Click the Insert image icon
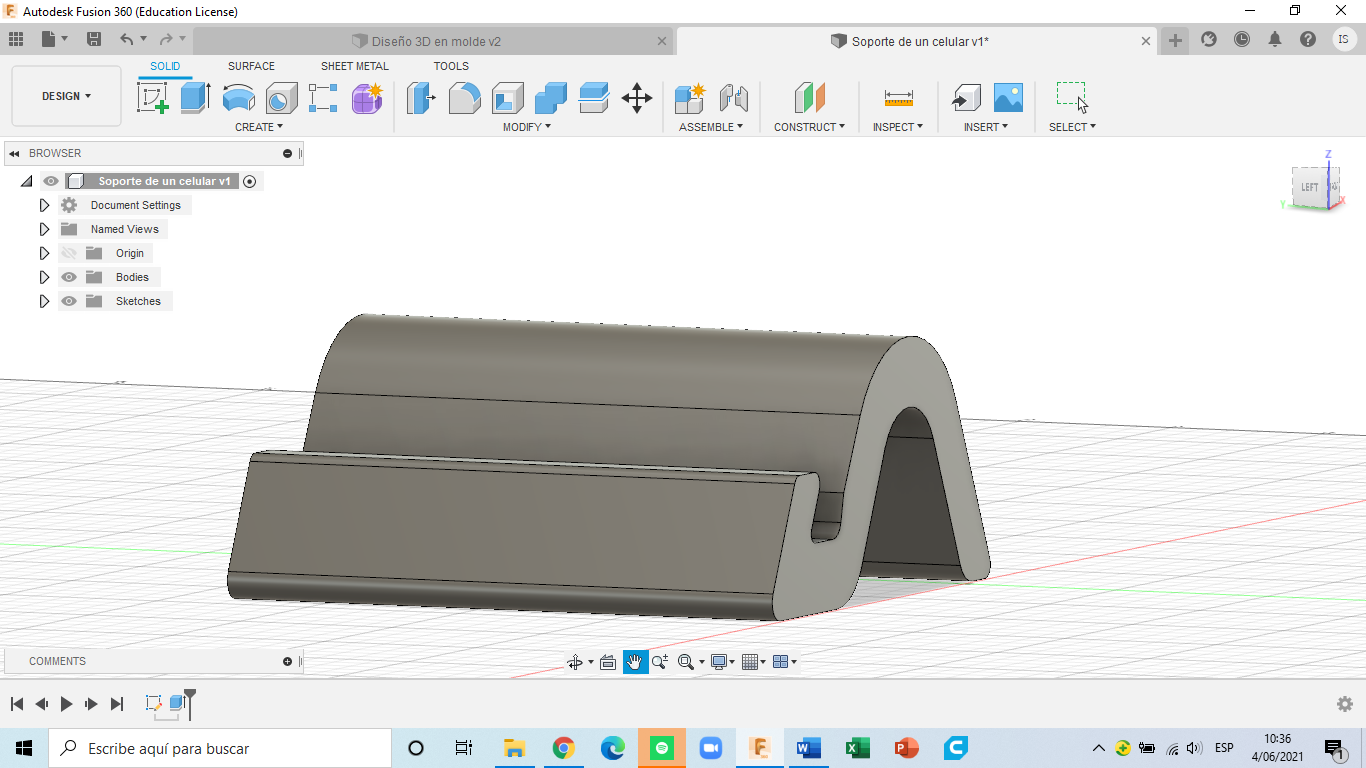 point(1008,98)
